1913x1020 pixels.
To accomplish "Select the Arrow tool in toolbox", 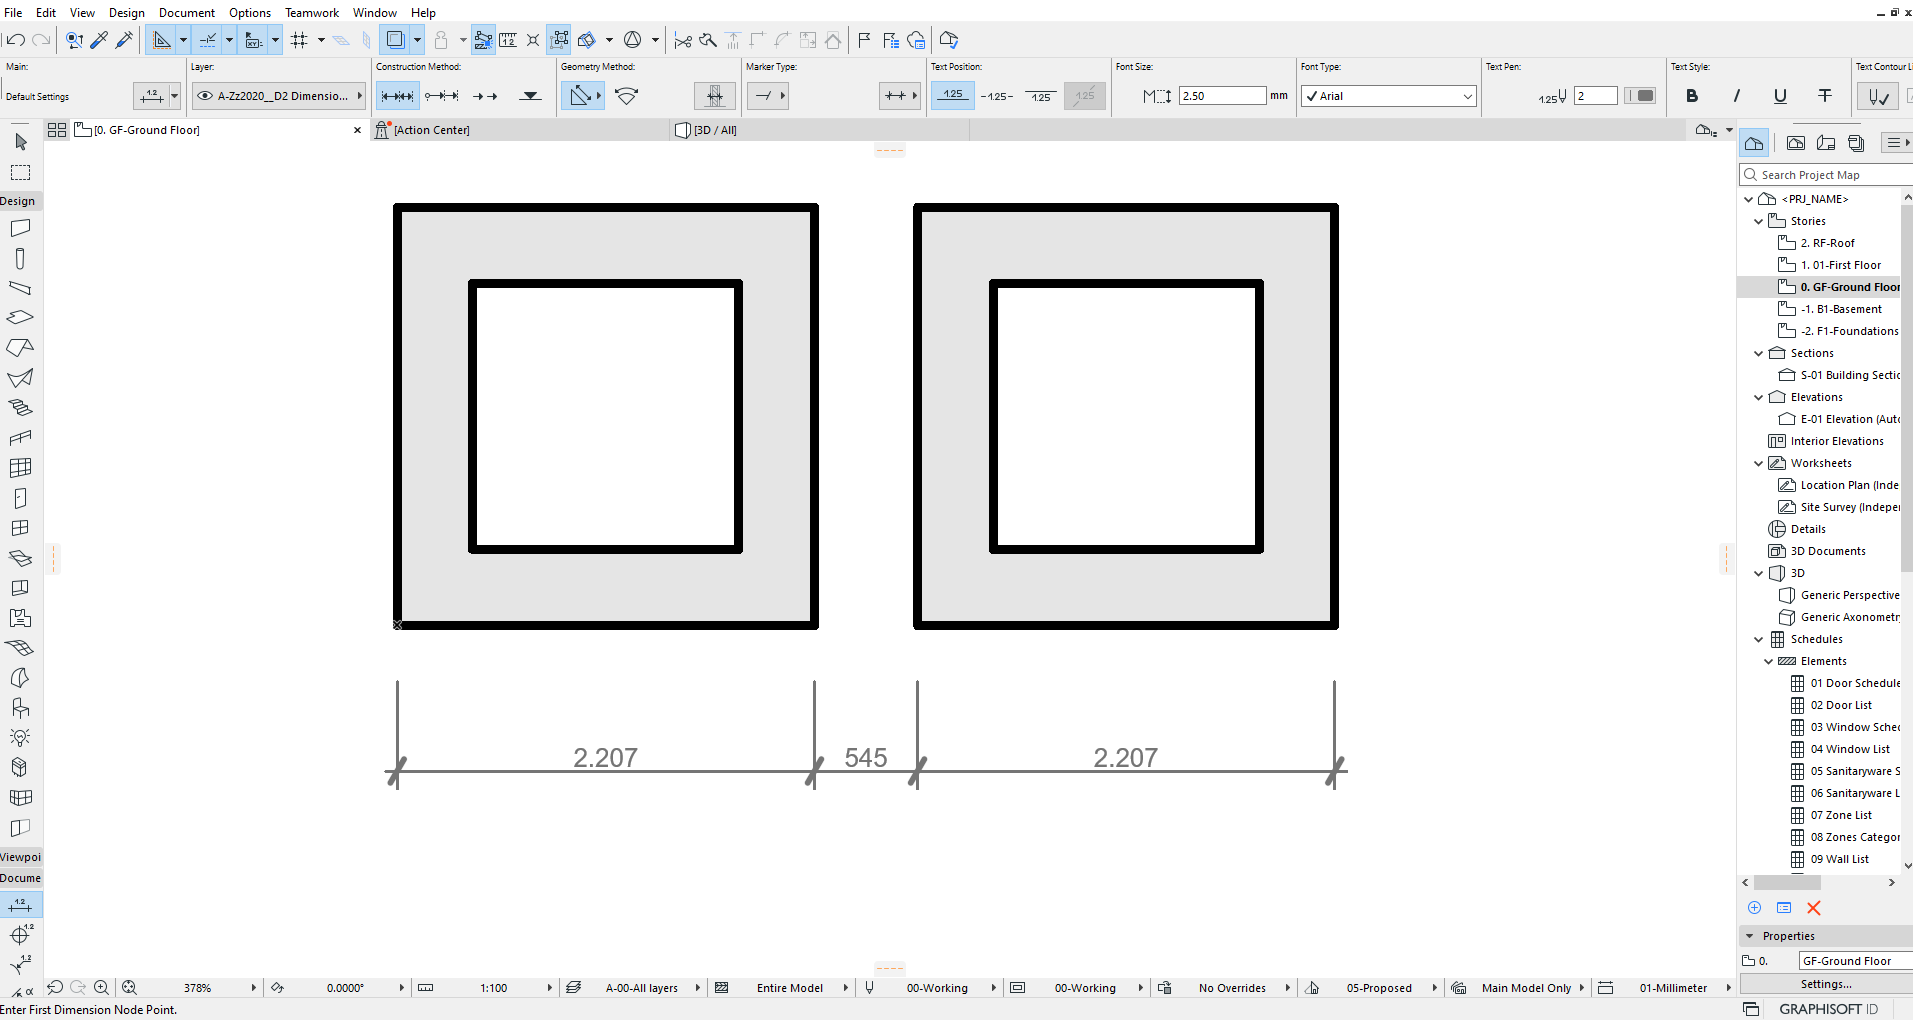I will pos(21,142).
